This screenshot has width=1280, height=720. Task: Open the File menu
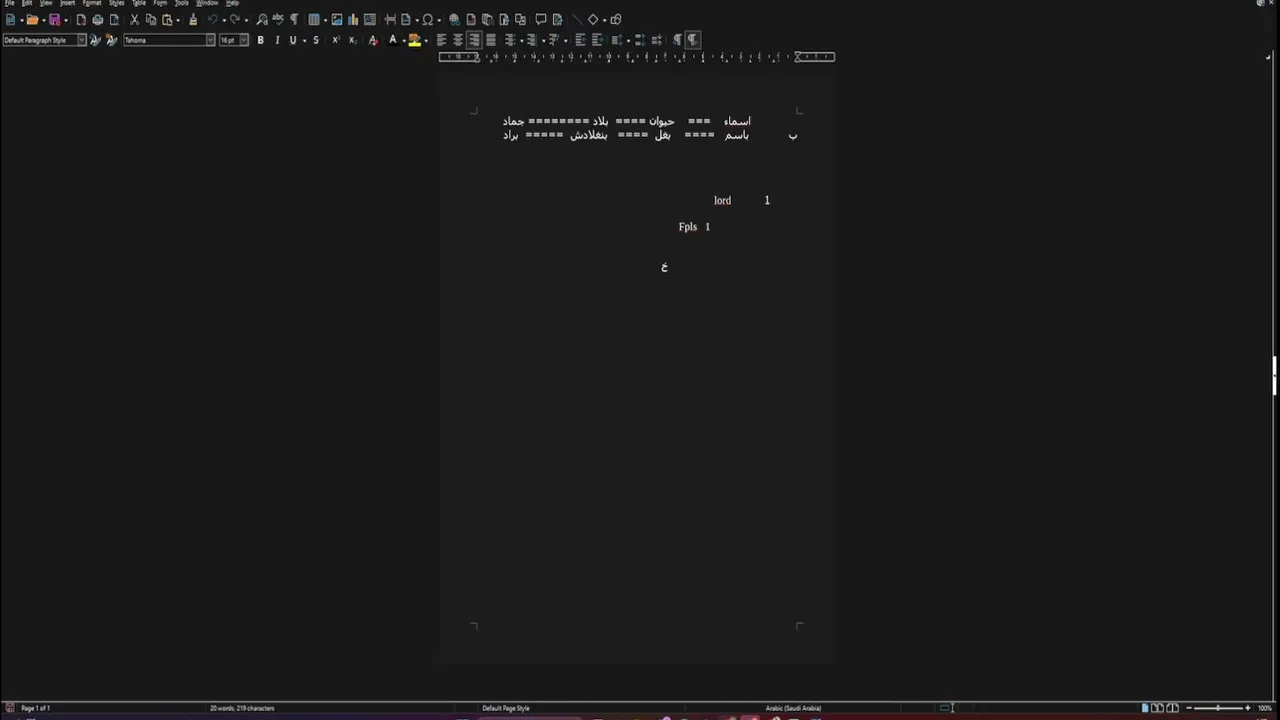(x=9, y=3)
